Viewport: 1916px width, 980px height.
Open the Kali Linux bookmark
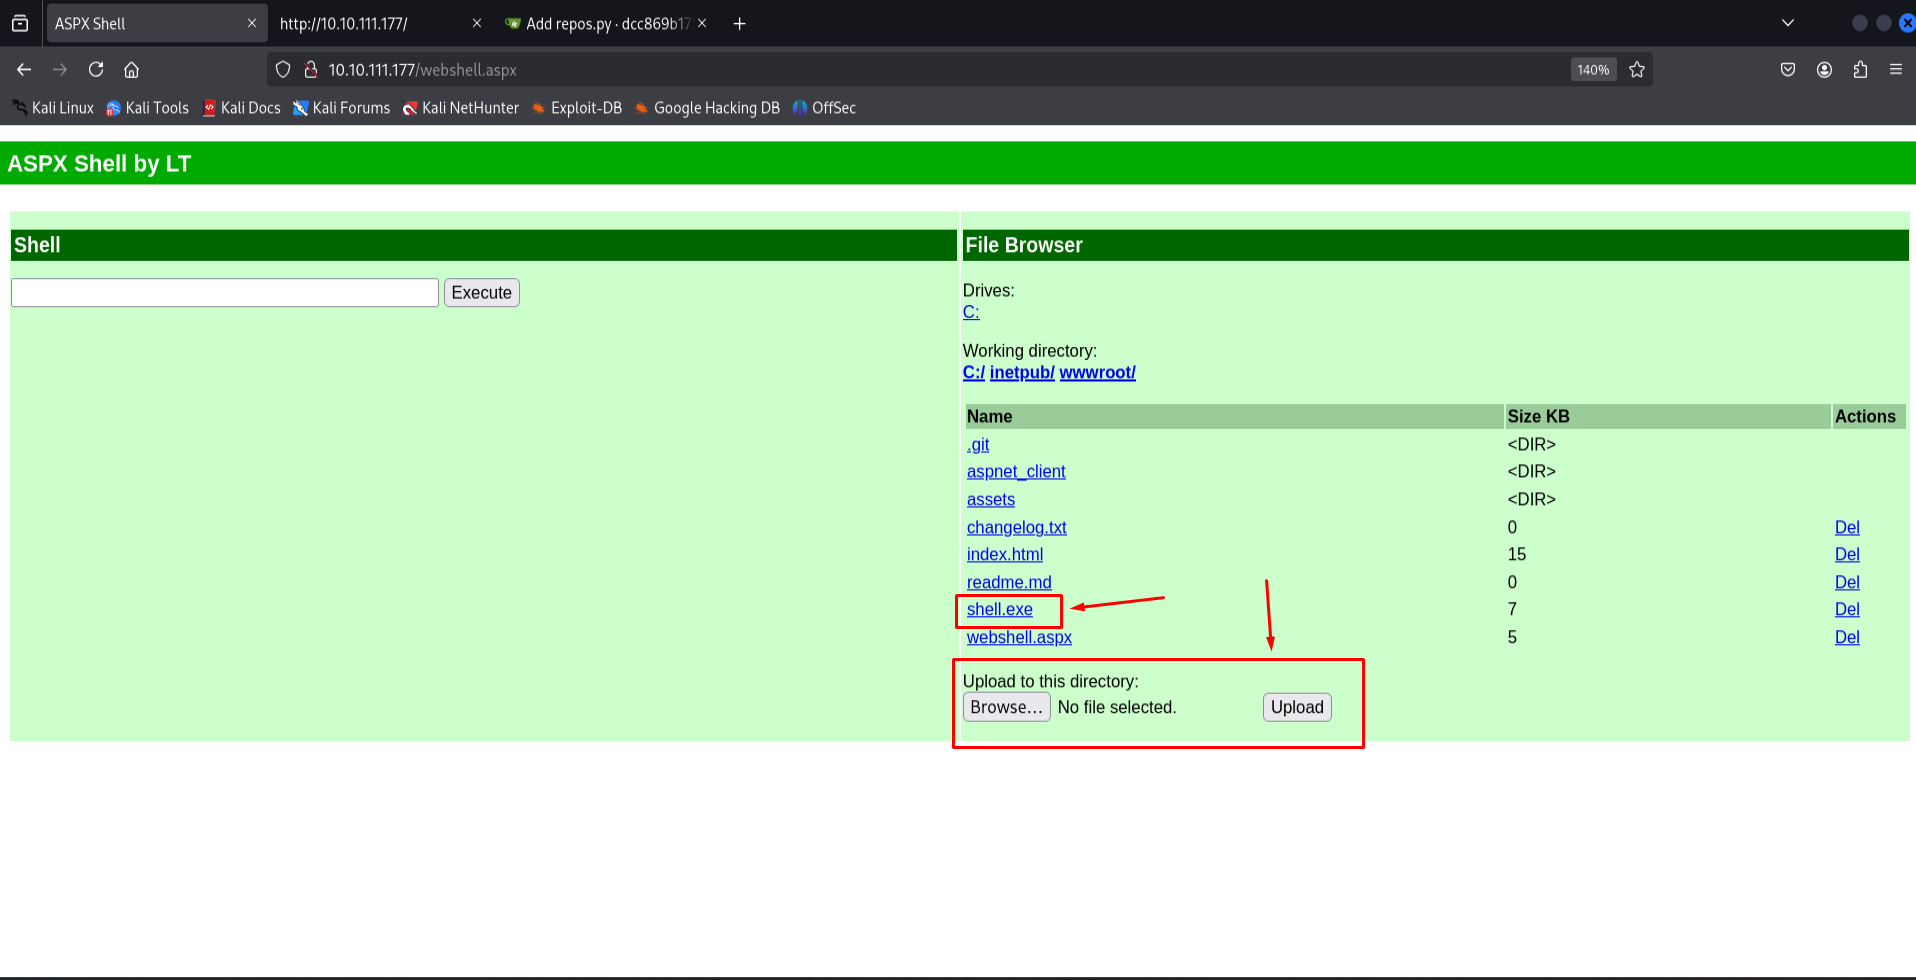click(x=54, y=108)
